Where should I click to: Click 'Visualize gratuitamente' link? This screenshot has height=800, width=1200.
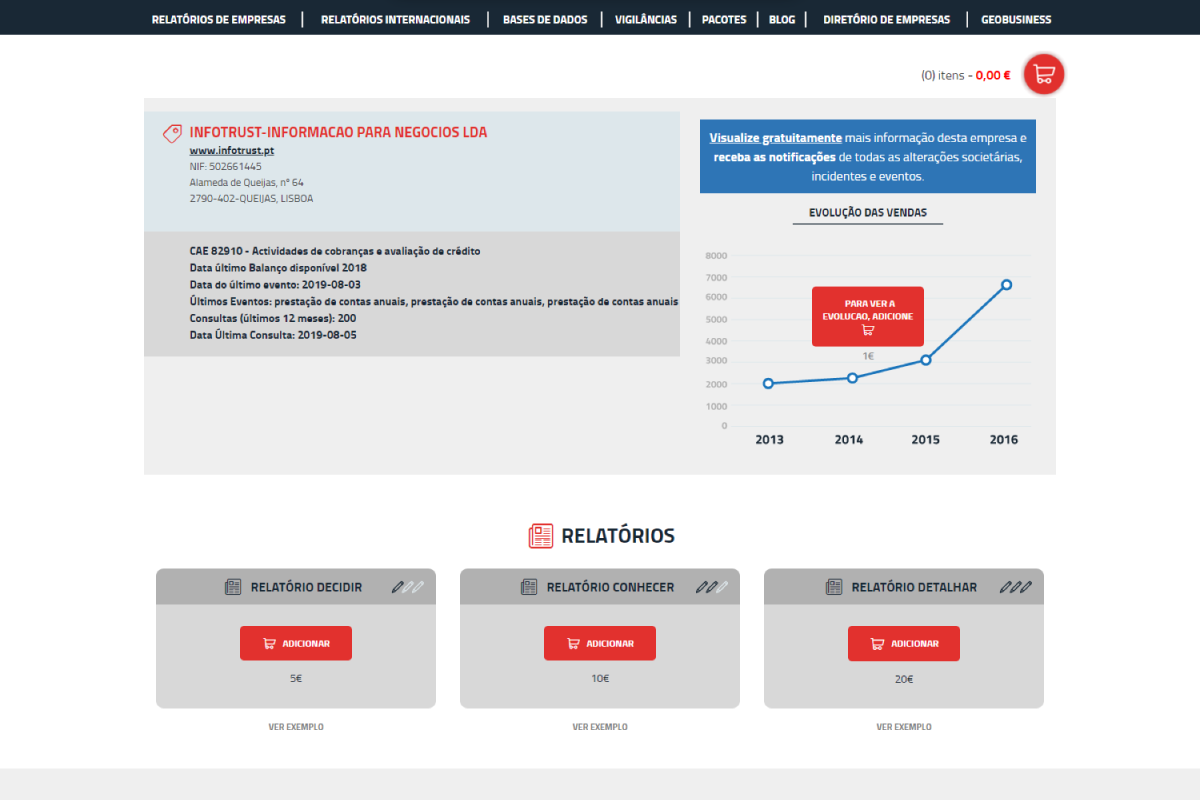tap(776, 138)
